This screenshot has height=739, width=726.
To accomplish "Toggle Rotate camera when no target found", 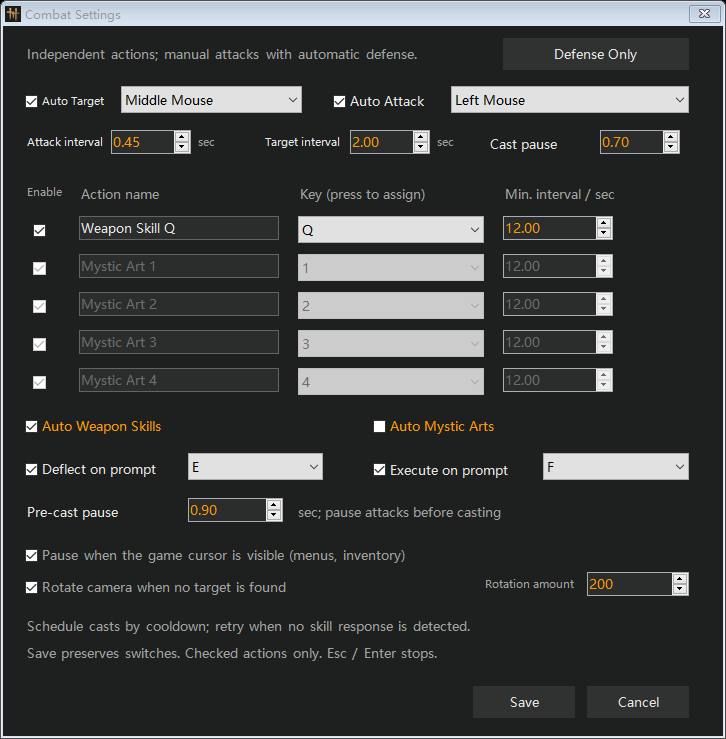I will pyautogui.click(x=32, y=588).
